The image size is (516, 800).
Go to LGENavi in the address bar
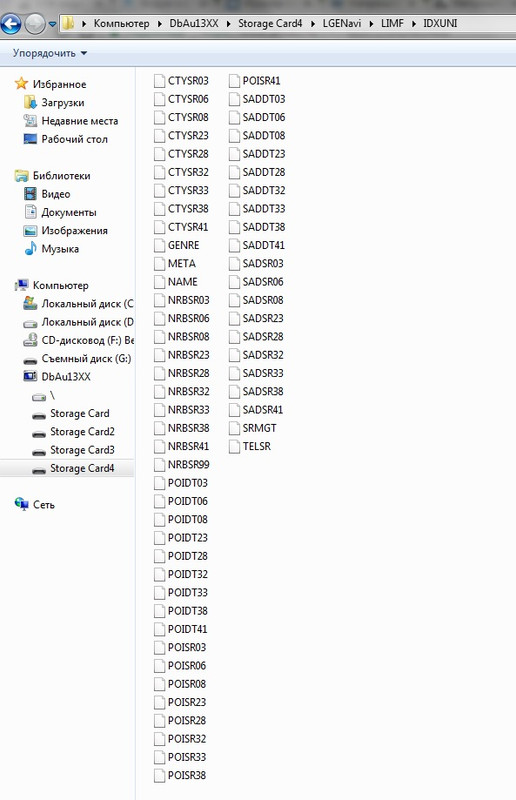click(341, 23)
